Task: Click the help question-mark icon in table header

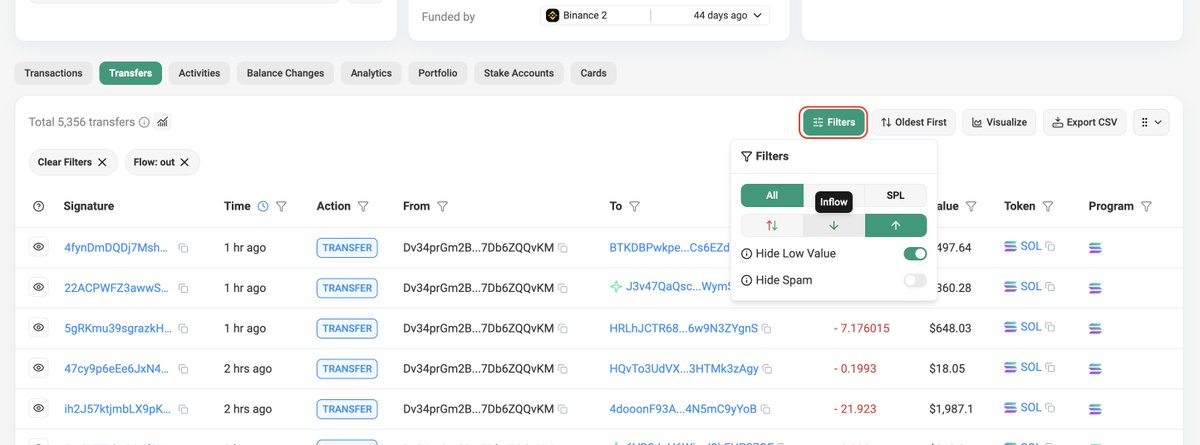Action: [39, 206]
